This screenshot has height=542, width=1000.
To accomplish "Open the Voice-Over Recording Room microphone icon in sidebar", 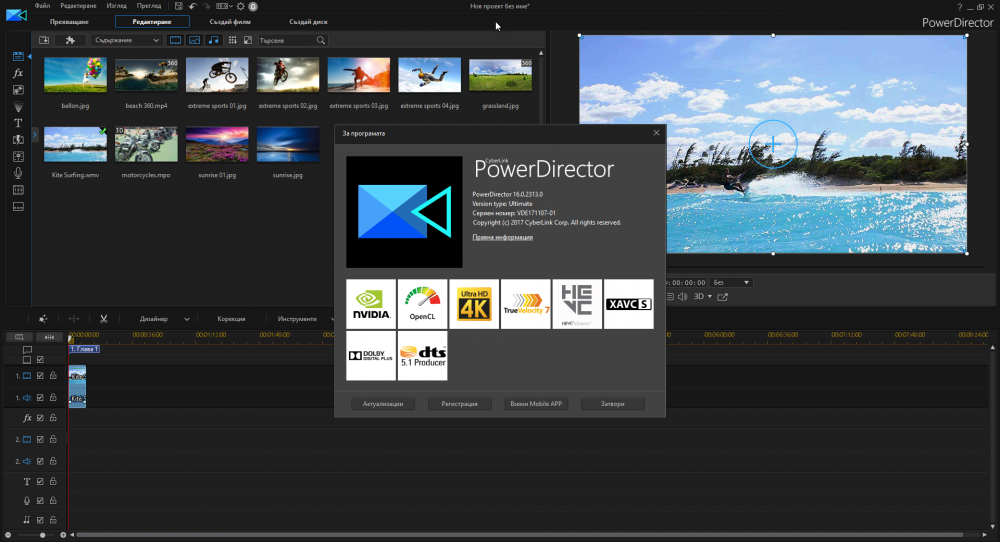I will (18, 173).
